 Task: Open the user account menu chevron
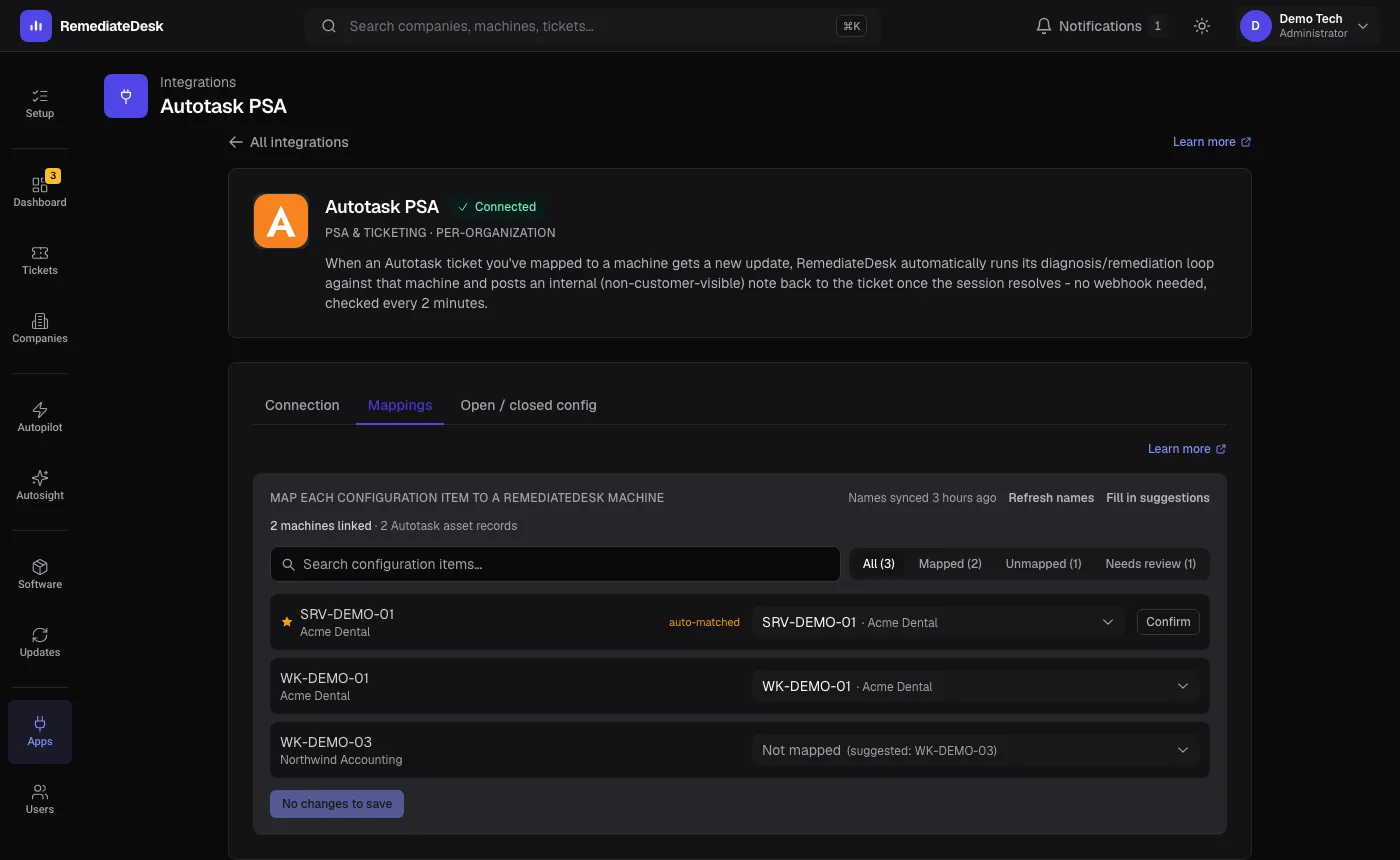pyautogui.click(x=1363, y=26)
